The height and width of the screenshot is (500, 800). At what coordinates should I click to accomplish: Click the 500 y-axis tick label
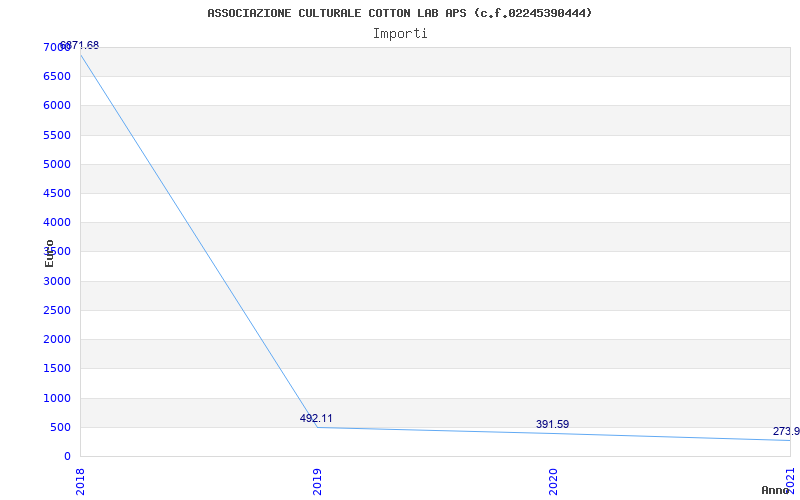pyautogui.click(x=61, y=428)
